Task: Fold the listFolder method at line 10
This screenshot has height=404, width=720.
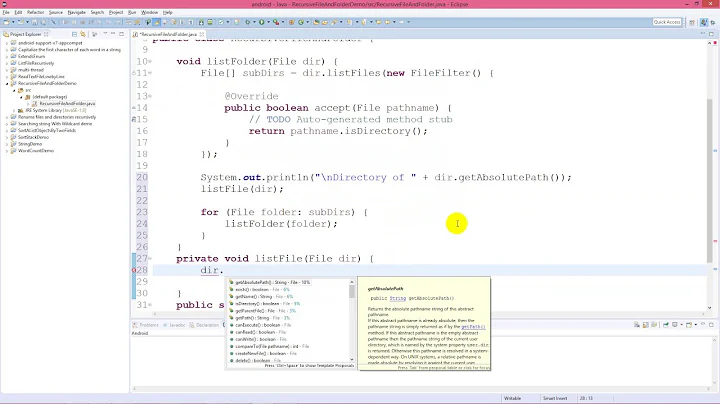Action: pyautogui.click(x=150, y=61)
